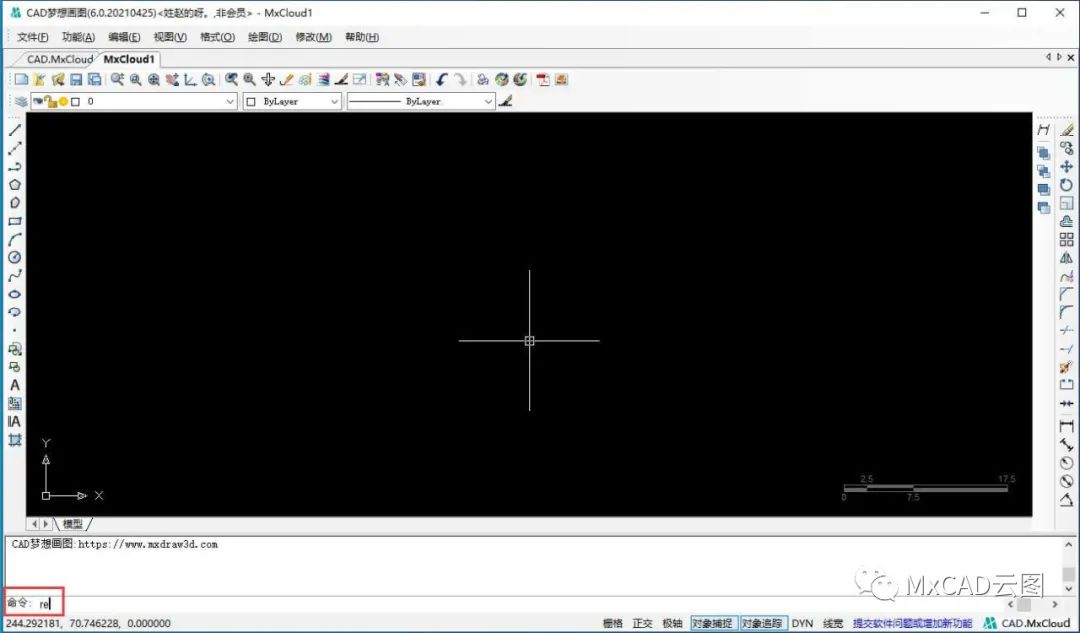Viewport: 1080px width, 633px height.
Task: Select the Circle drawing tool
Action: (x=15, y=258)
